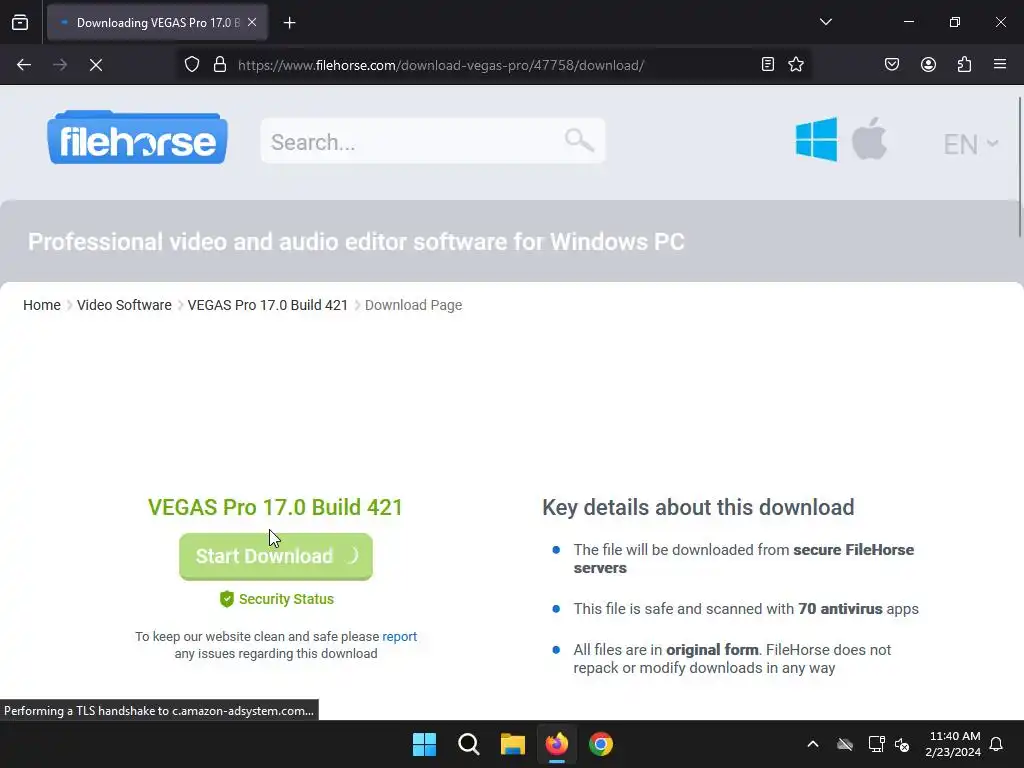Click the page vertical scrollbar
The width and height of the screenshot is (1024, 768).
click(1020, 167)
